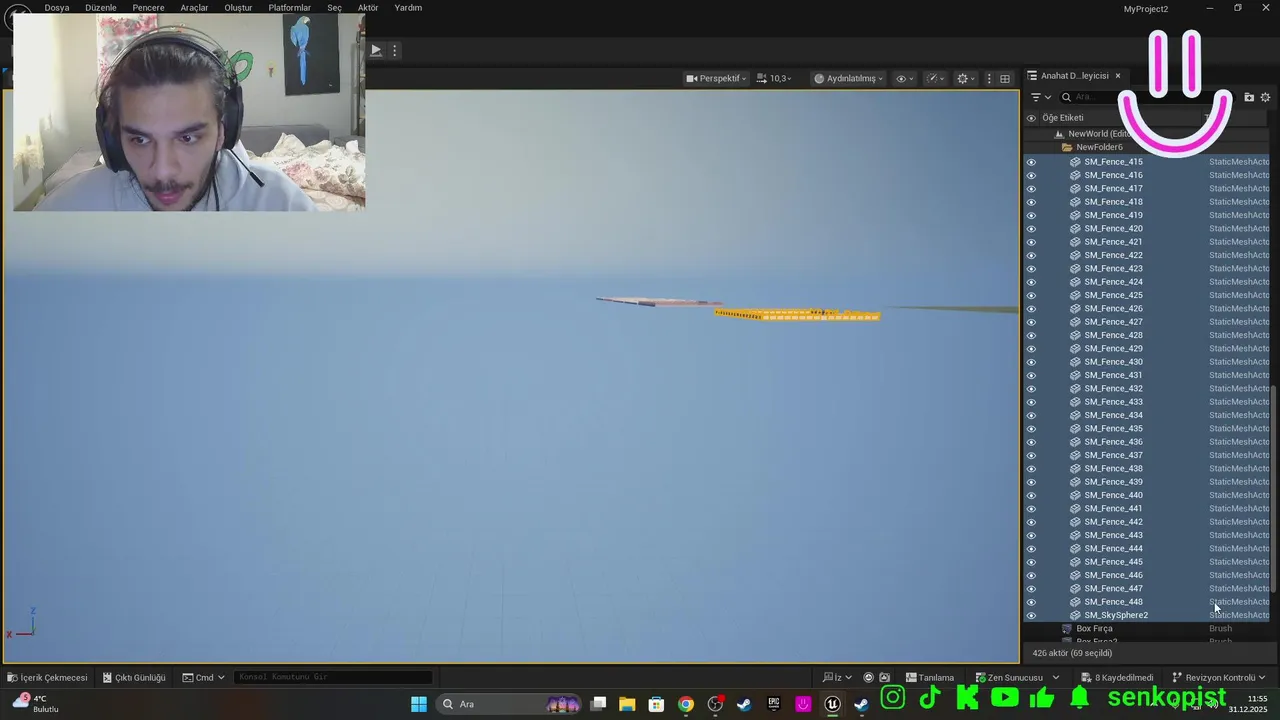Open the viewport settings gear dropdown

(x=966, y=78)
